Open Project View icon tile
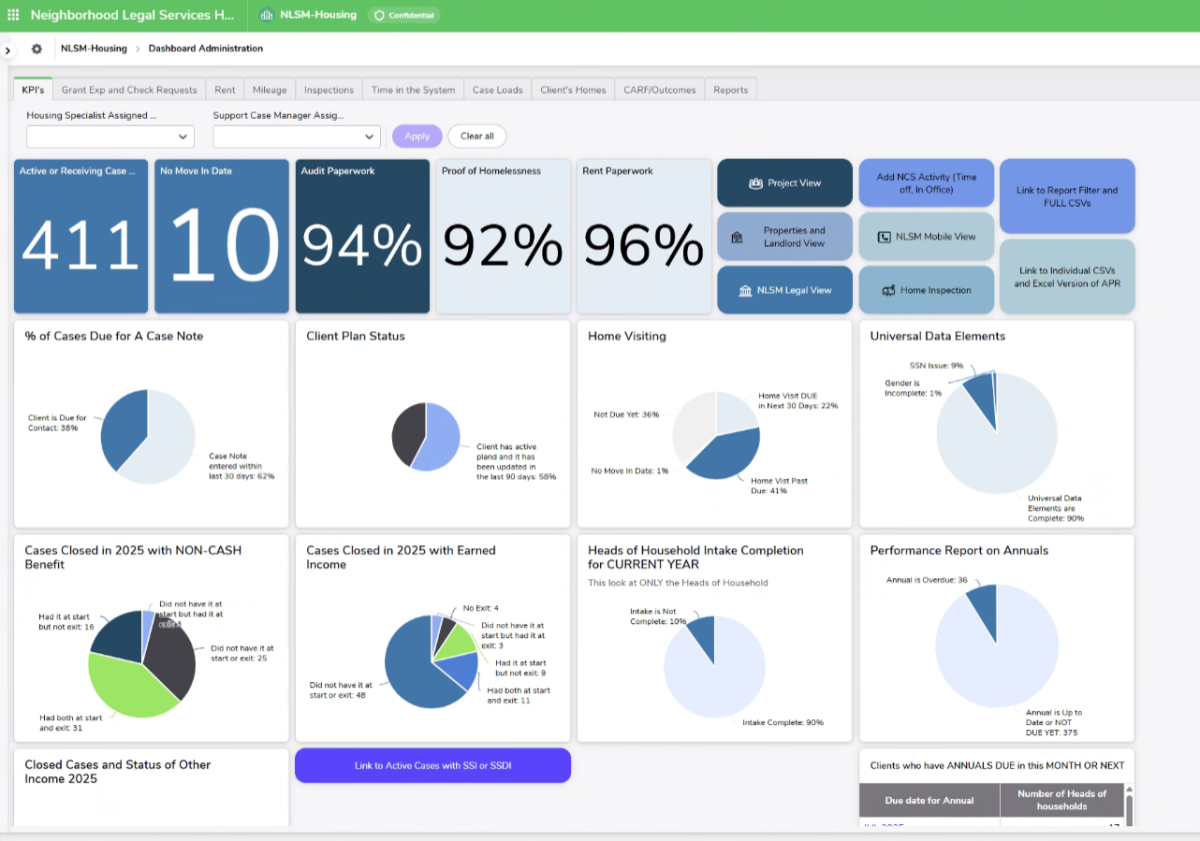This screenshot has height=841, width=1200. tap(785, 183)
